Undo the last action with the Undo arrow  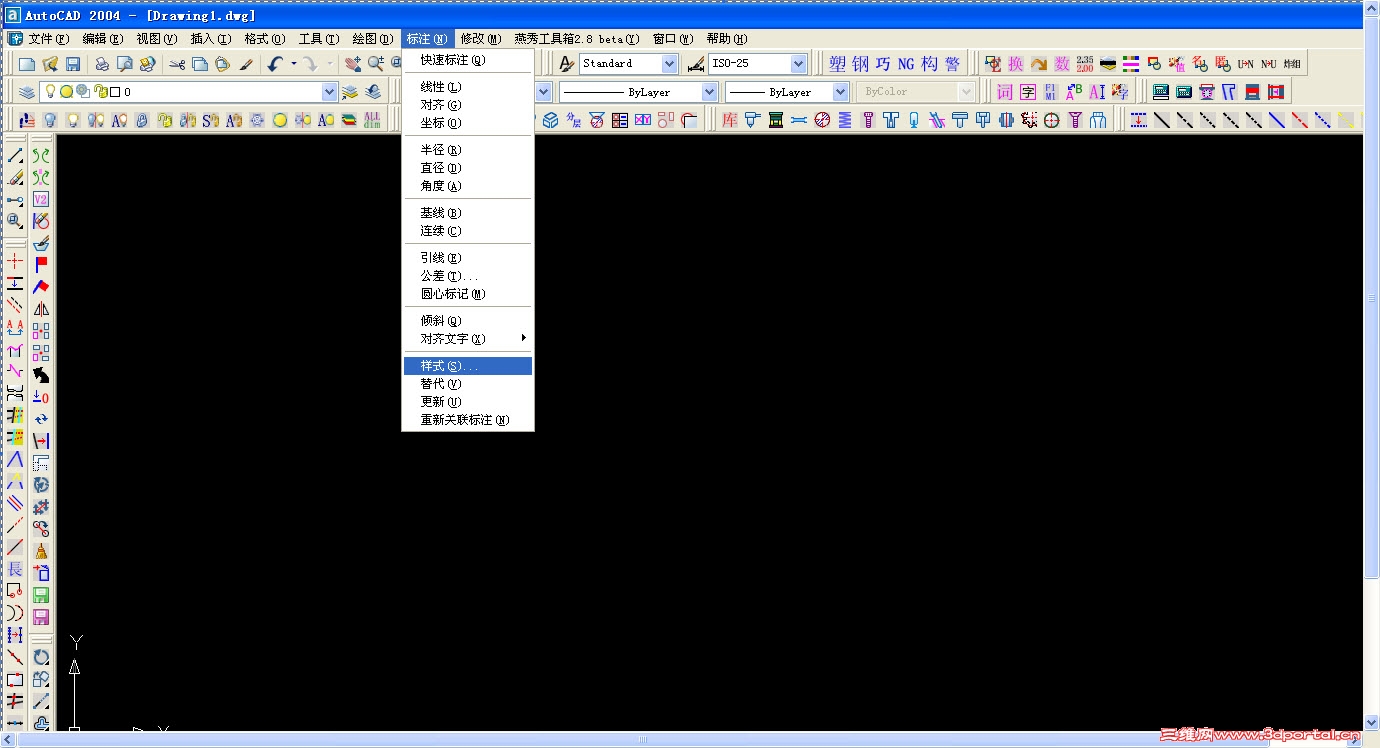[275, 64]
